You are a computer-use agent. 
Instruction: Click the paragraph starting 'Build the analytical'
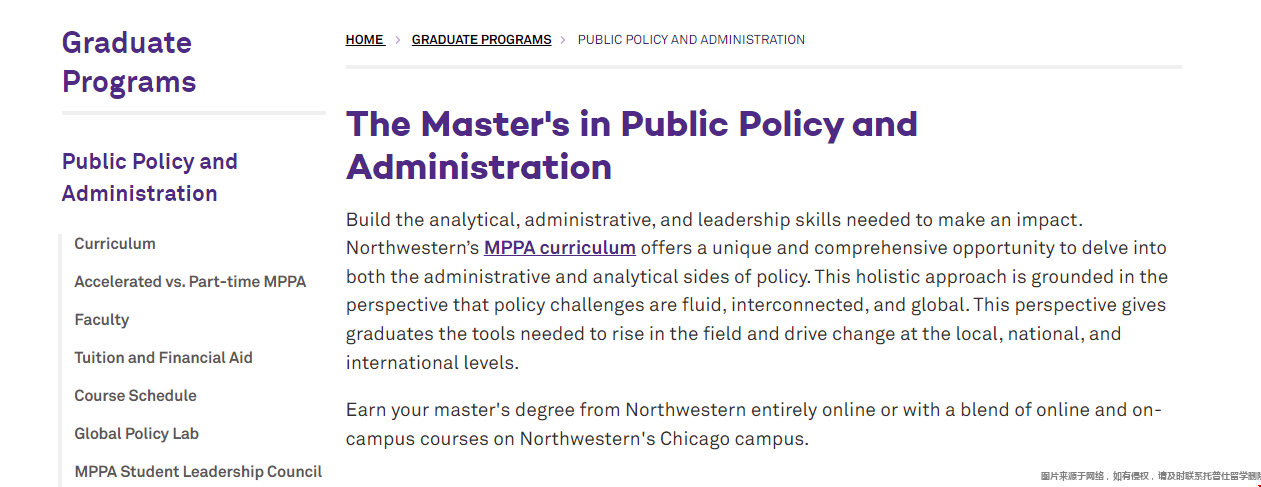tap(758, 291)
